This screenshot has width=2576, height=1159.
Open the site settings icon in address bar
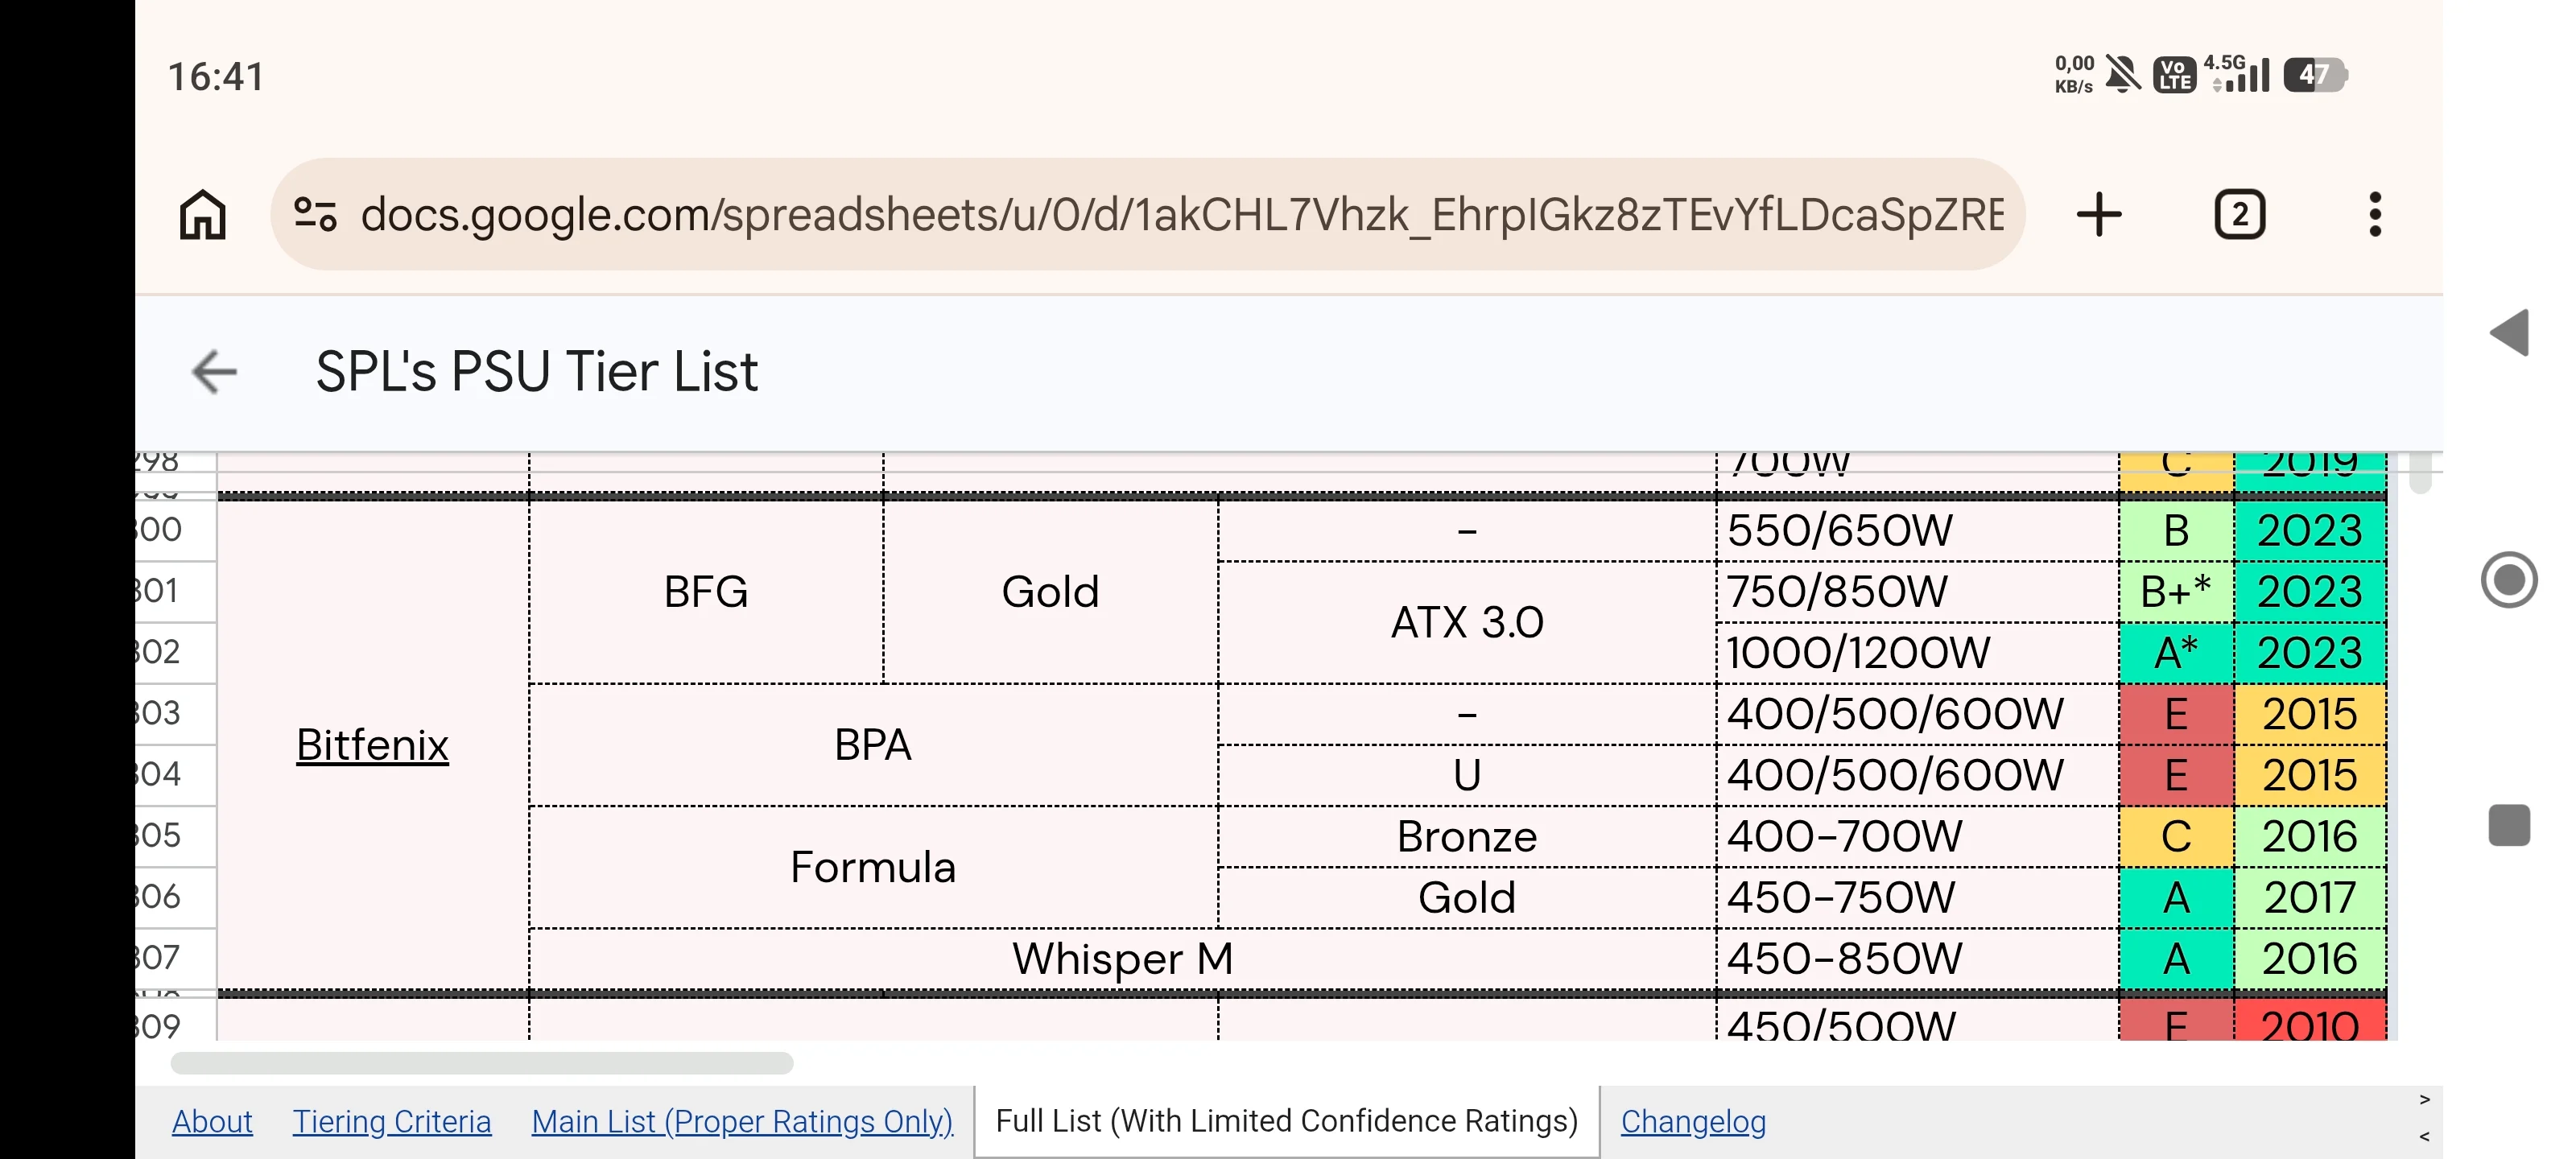click(x=315, y=214)
